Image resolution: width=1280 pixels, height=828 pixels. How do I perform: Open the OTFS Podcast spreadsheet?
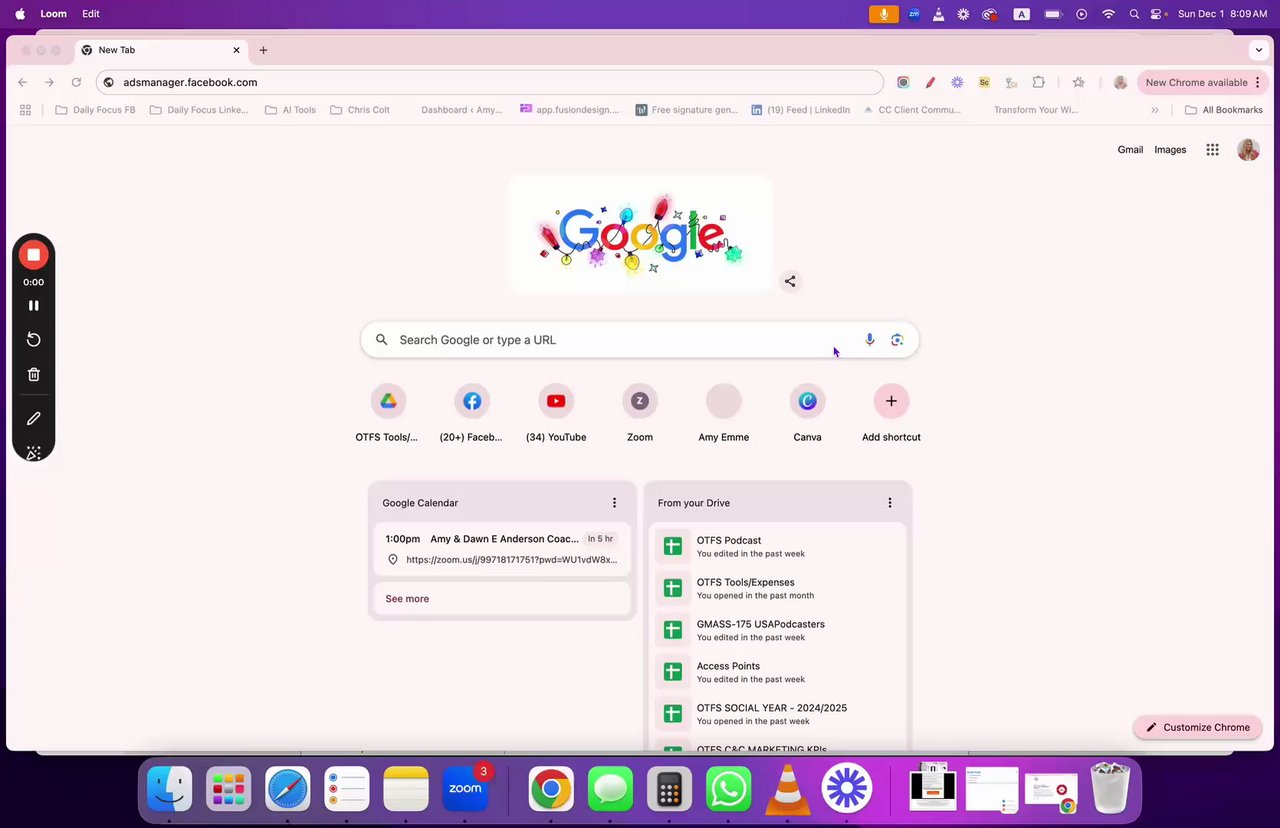tap(778, 546)
